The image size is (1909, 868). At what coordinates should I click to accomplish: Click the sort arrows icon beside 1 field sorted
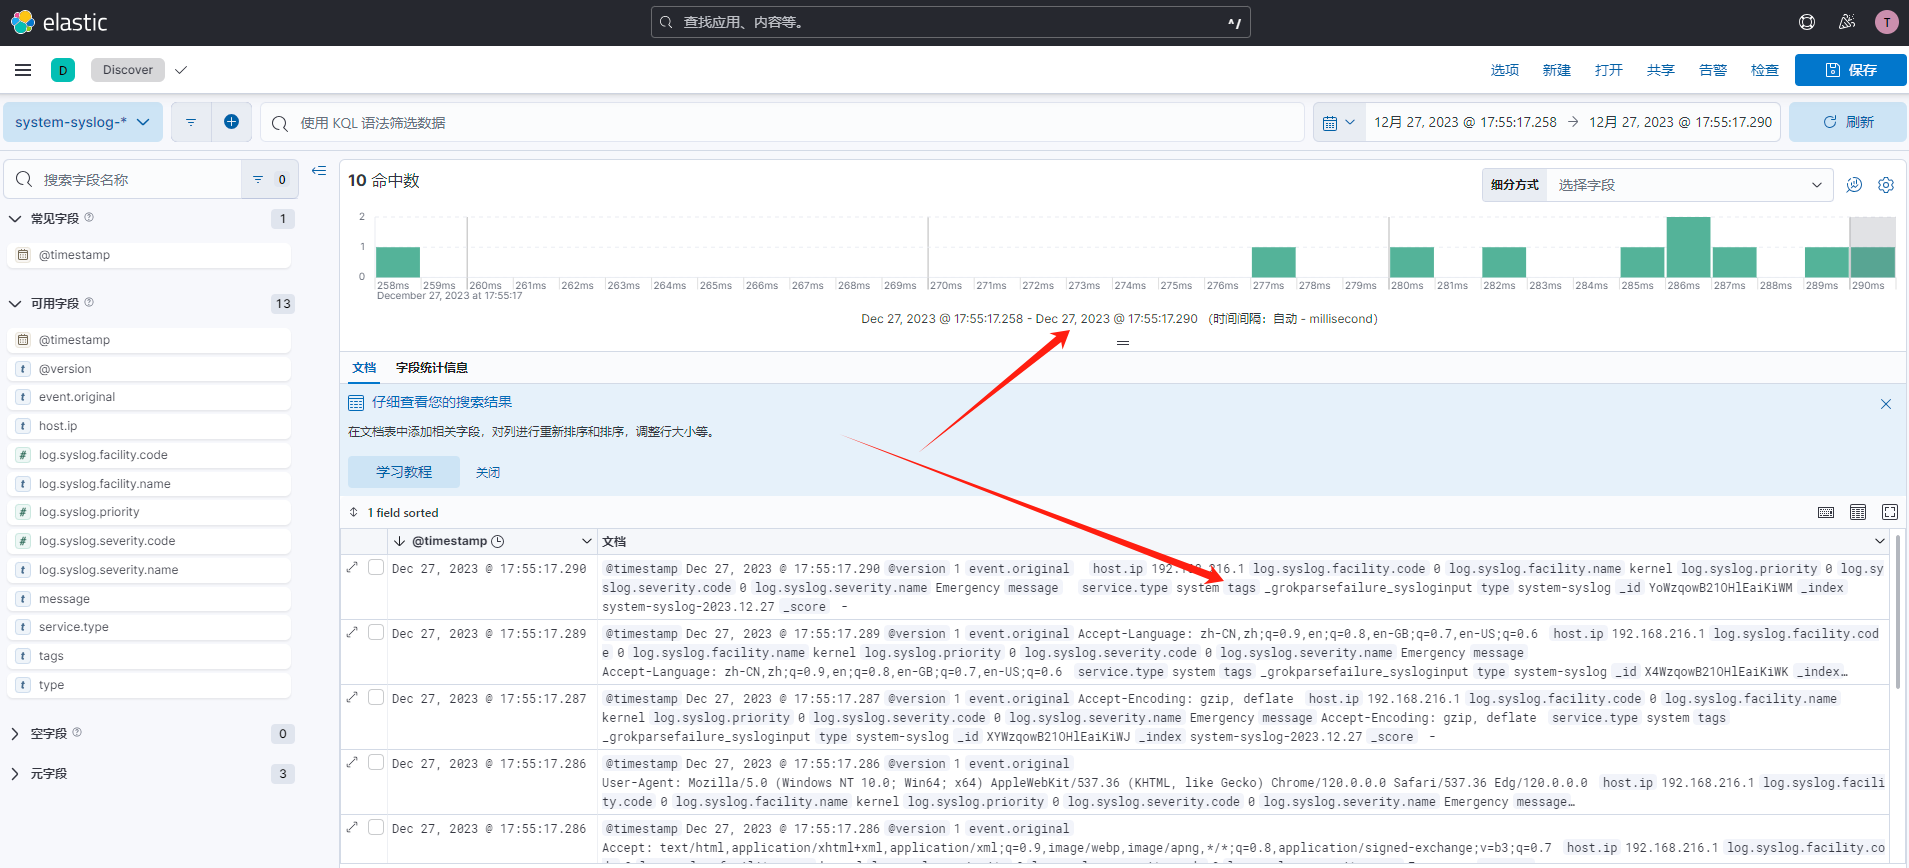coord(353,512)
